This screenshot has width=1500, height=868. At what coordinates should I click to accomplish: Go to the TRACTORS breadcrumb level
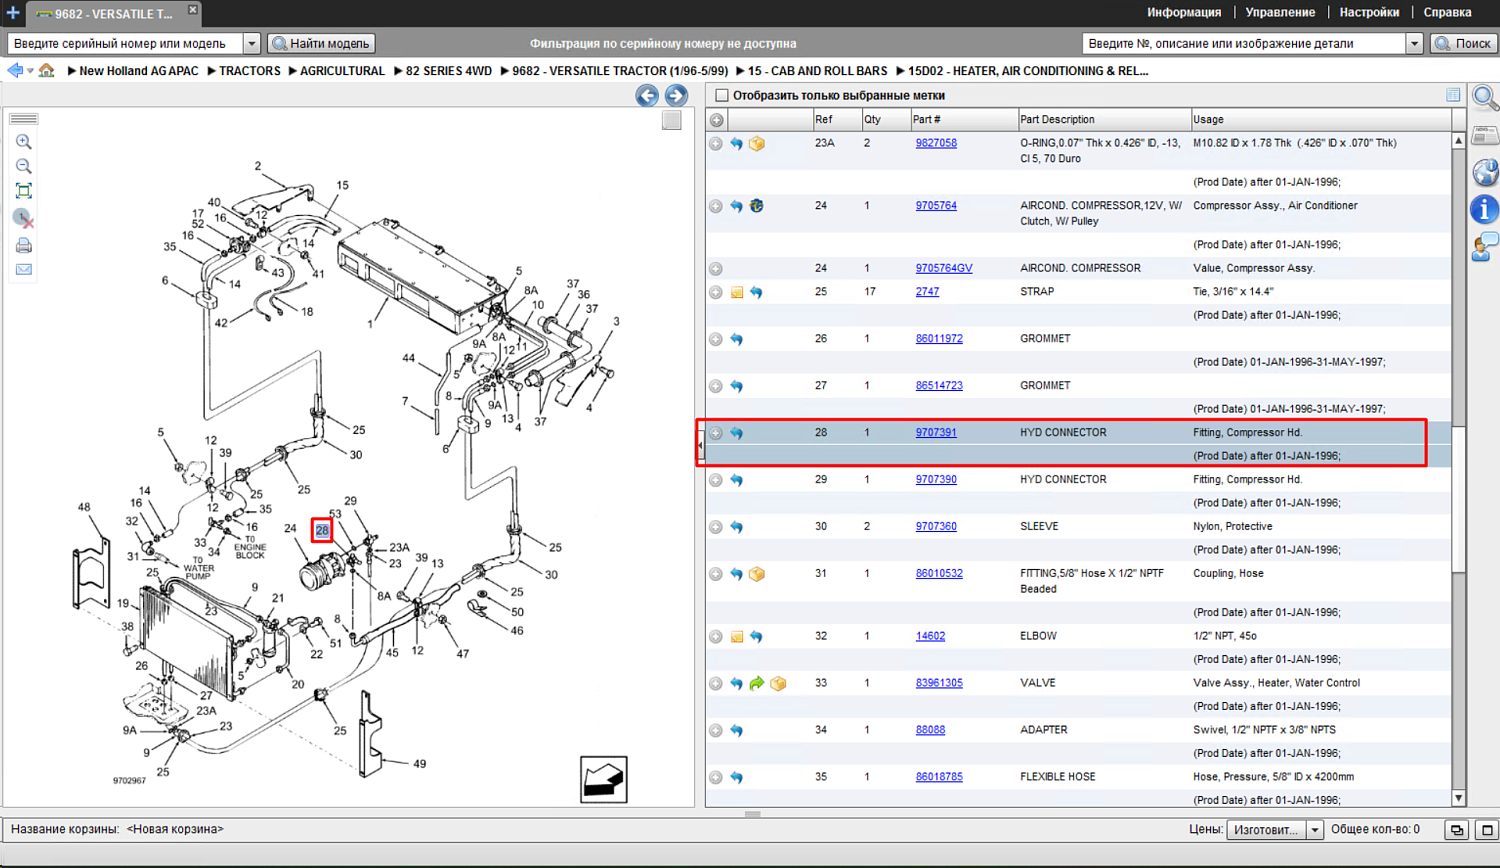coord(250,71)
